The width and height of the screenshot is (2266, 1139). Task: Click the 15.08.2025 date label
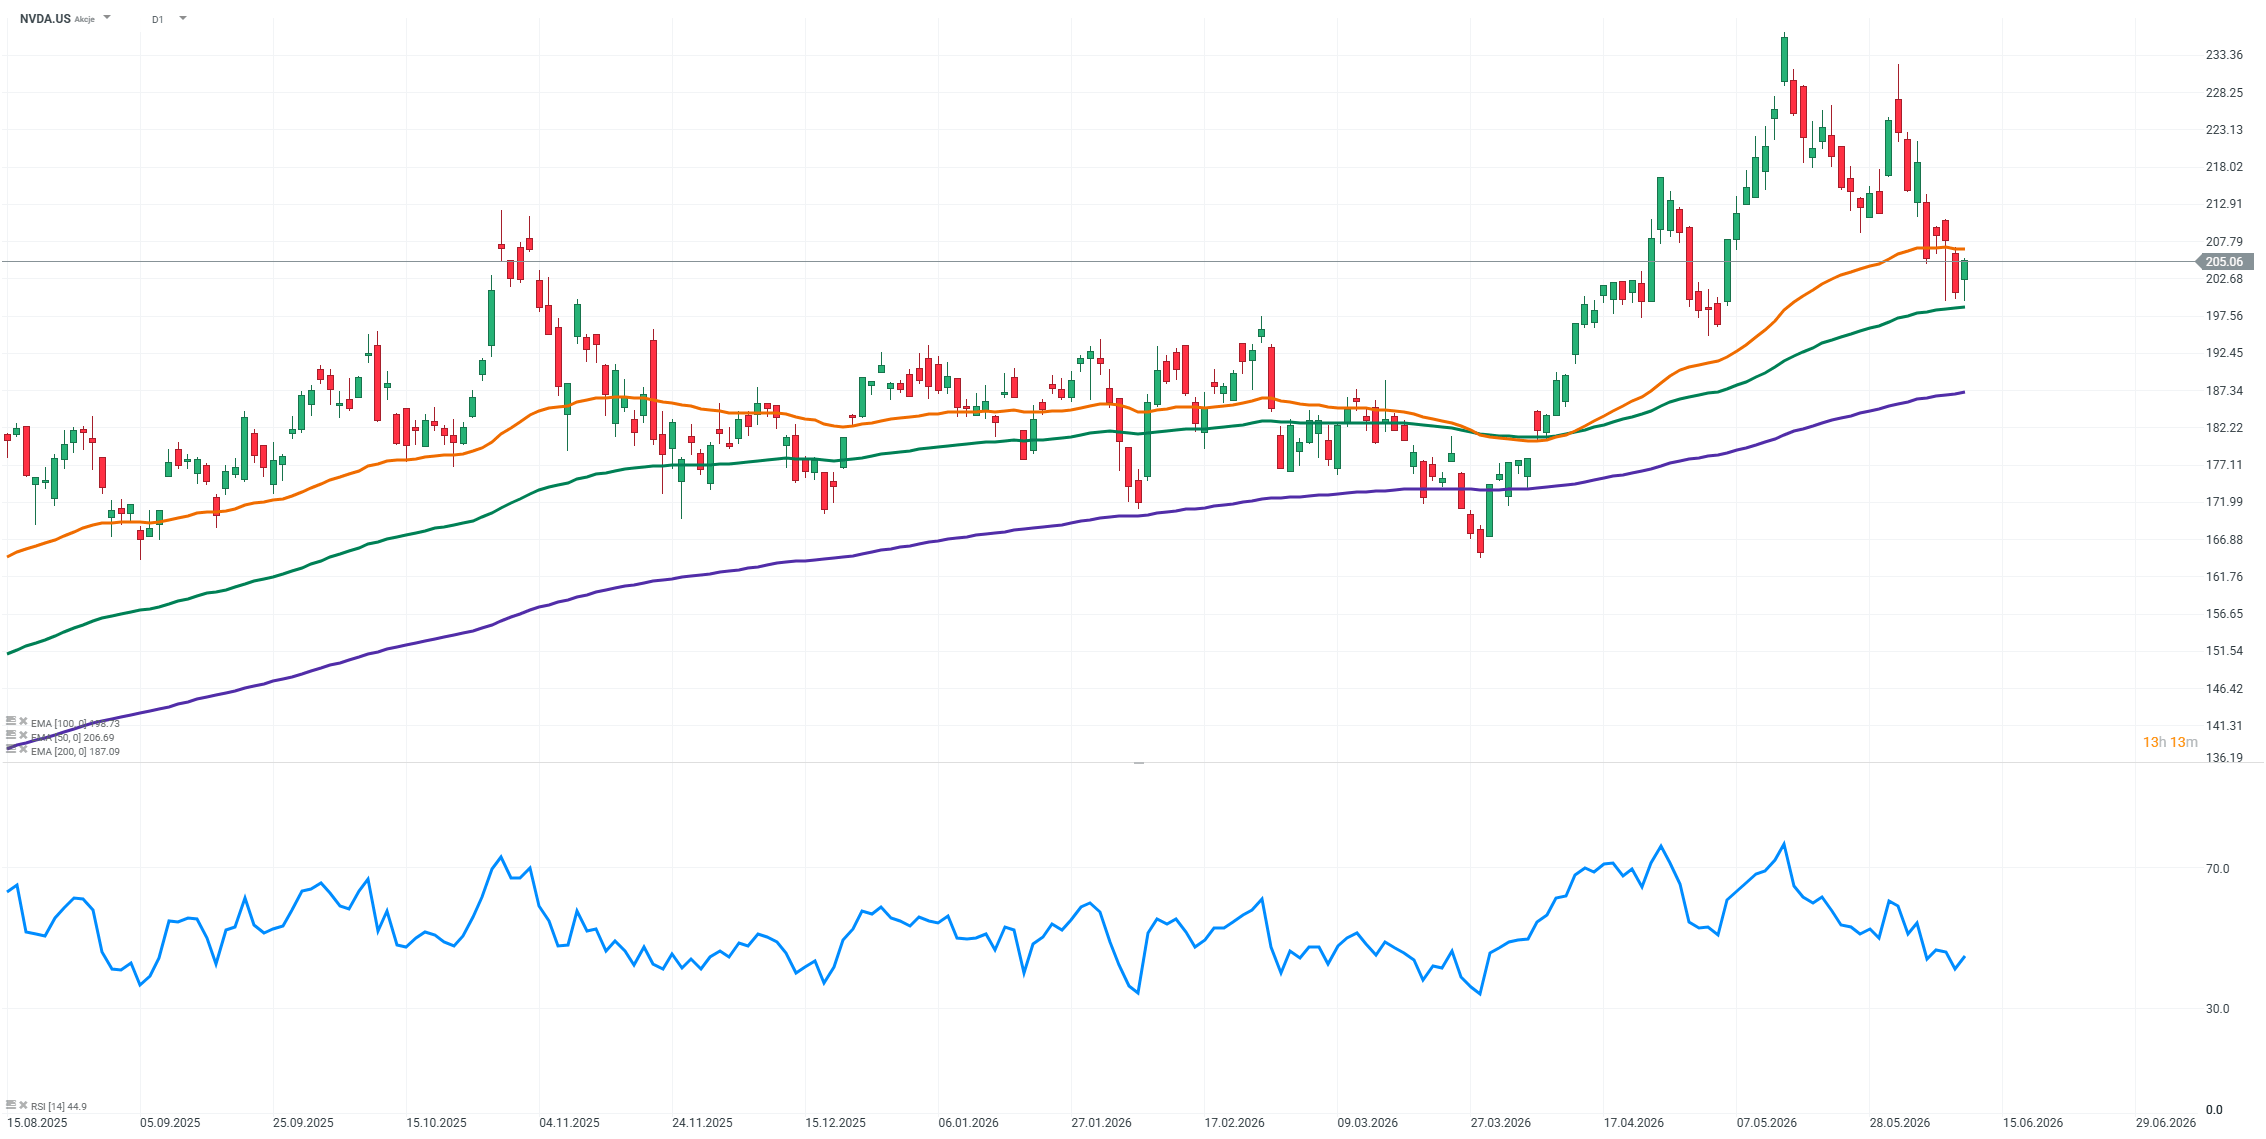(x=37, y=1123)
